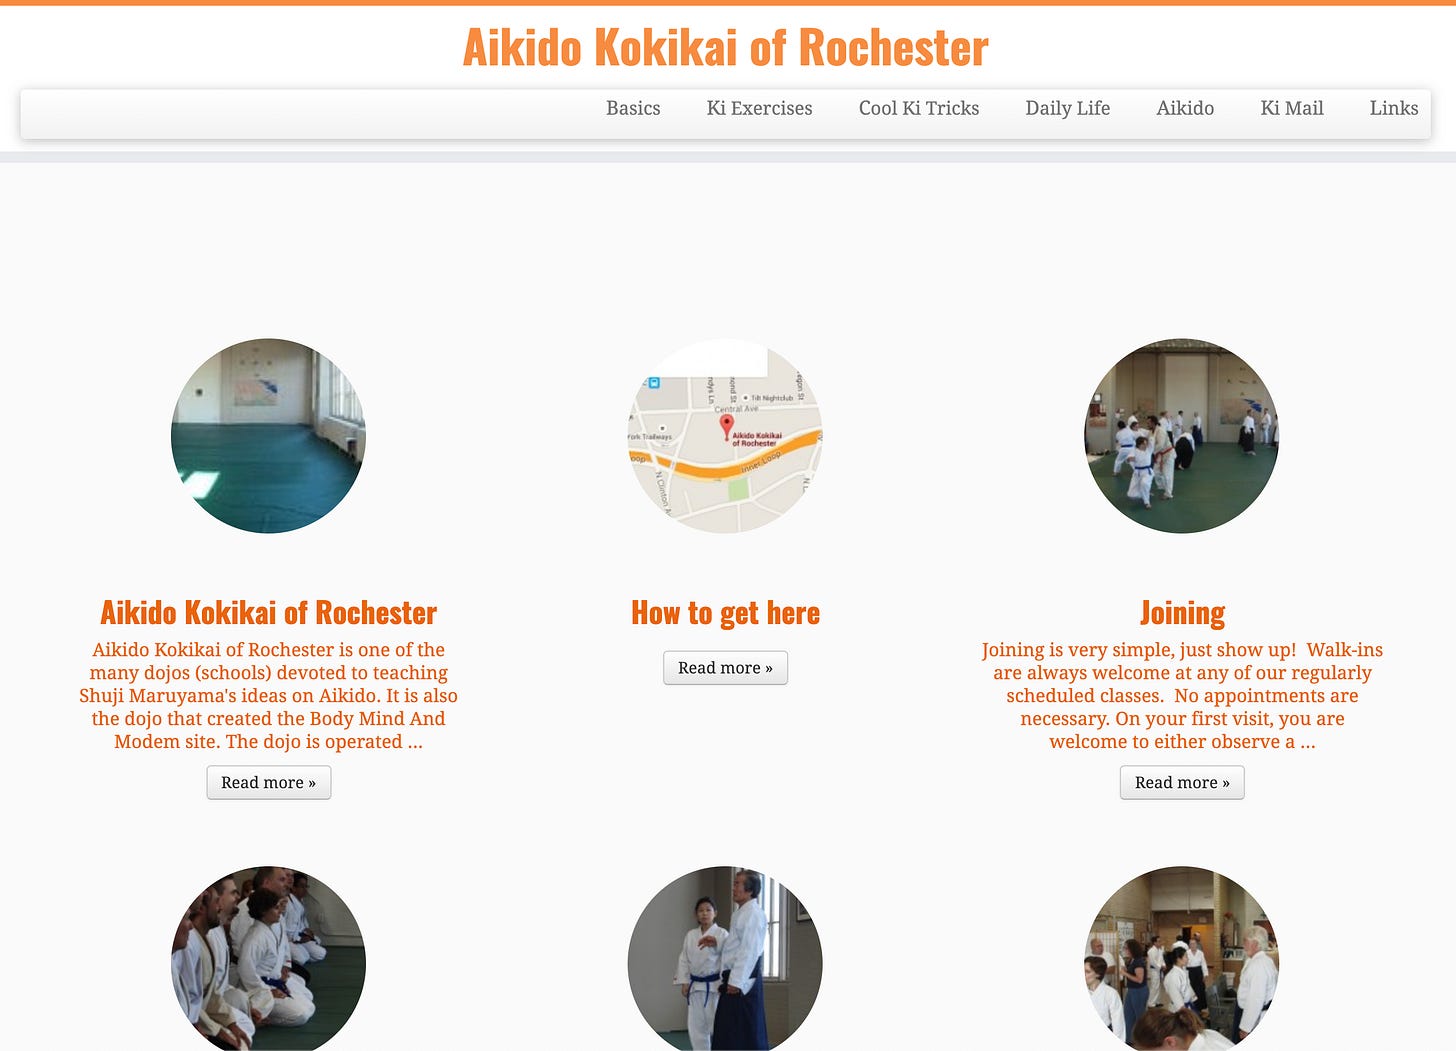Click Read more under How to get here
Image resolution: width=1456 pixels, height=1051 pixels.
[725, 667]
